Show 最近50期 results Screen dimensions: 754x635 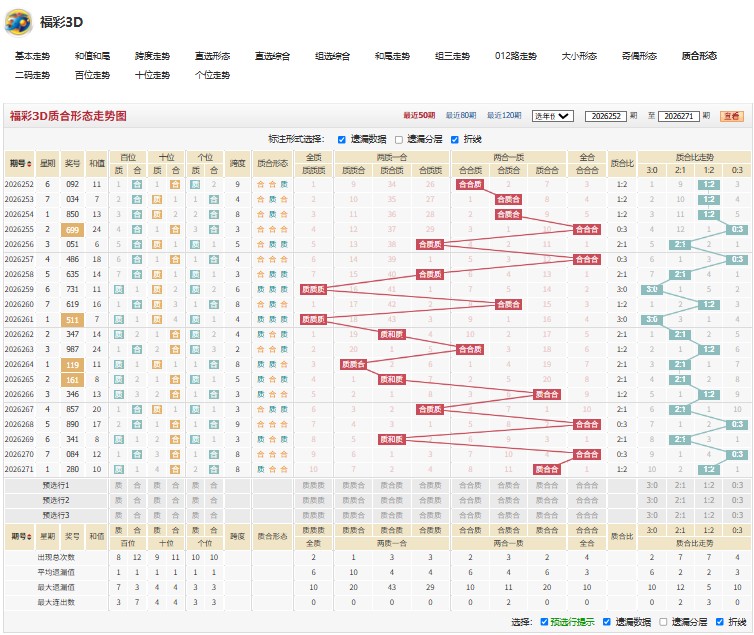419,115
